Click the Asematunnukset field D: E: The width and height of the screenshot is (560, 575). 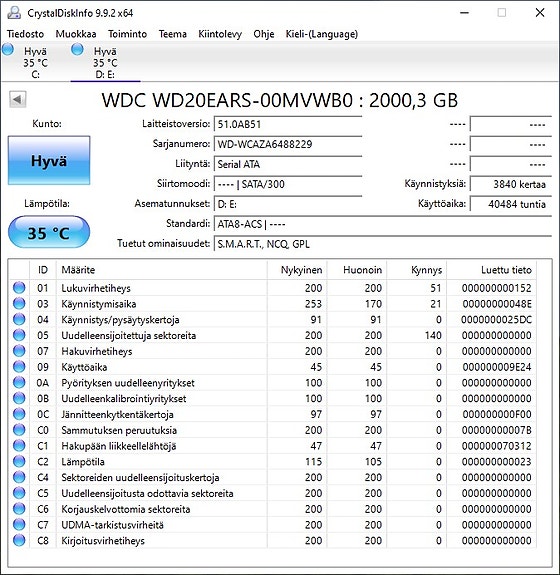288,204
